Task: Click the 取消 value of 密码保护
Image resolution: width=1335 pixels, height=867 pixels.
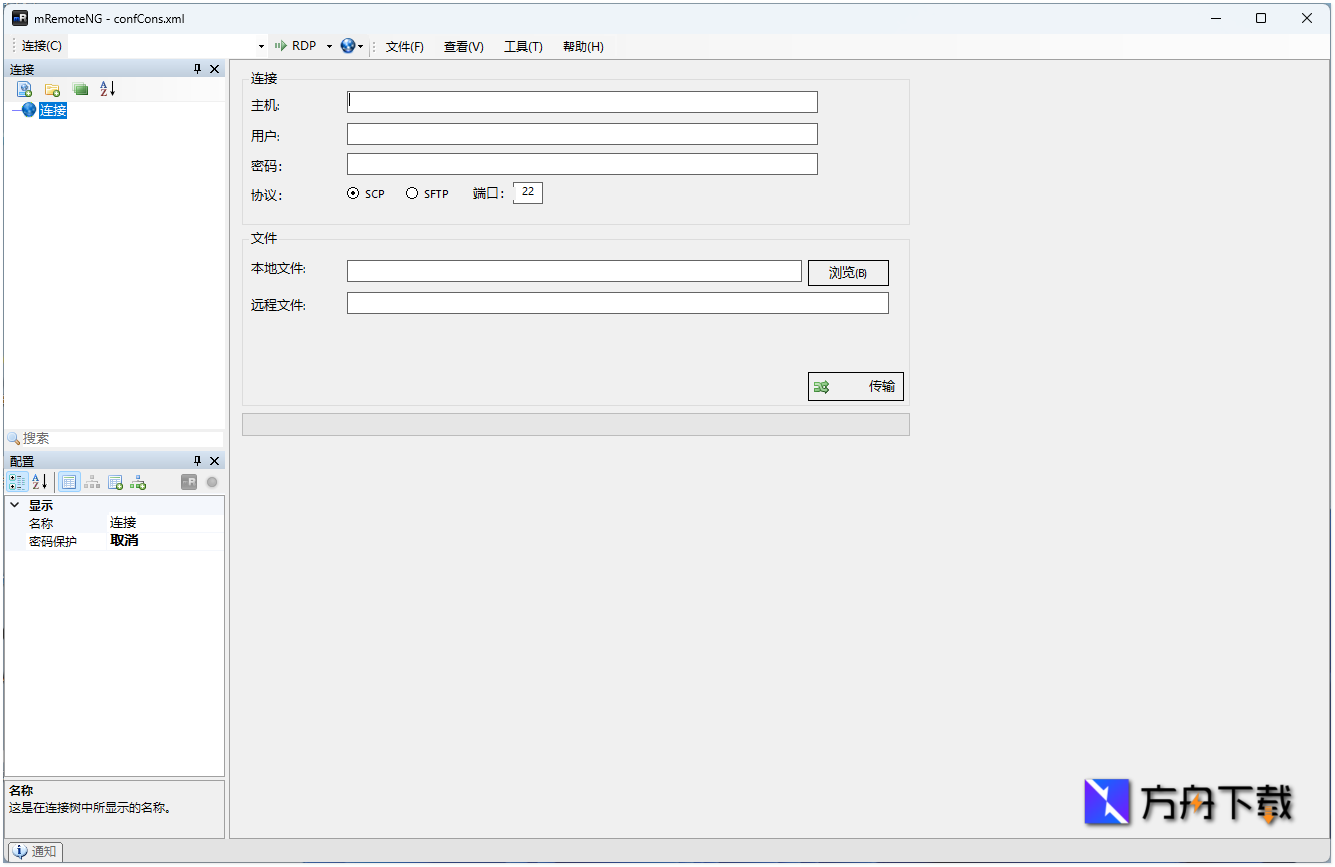Action: point(124,541)
